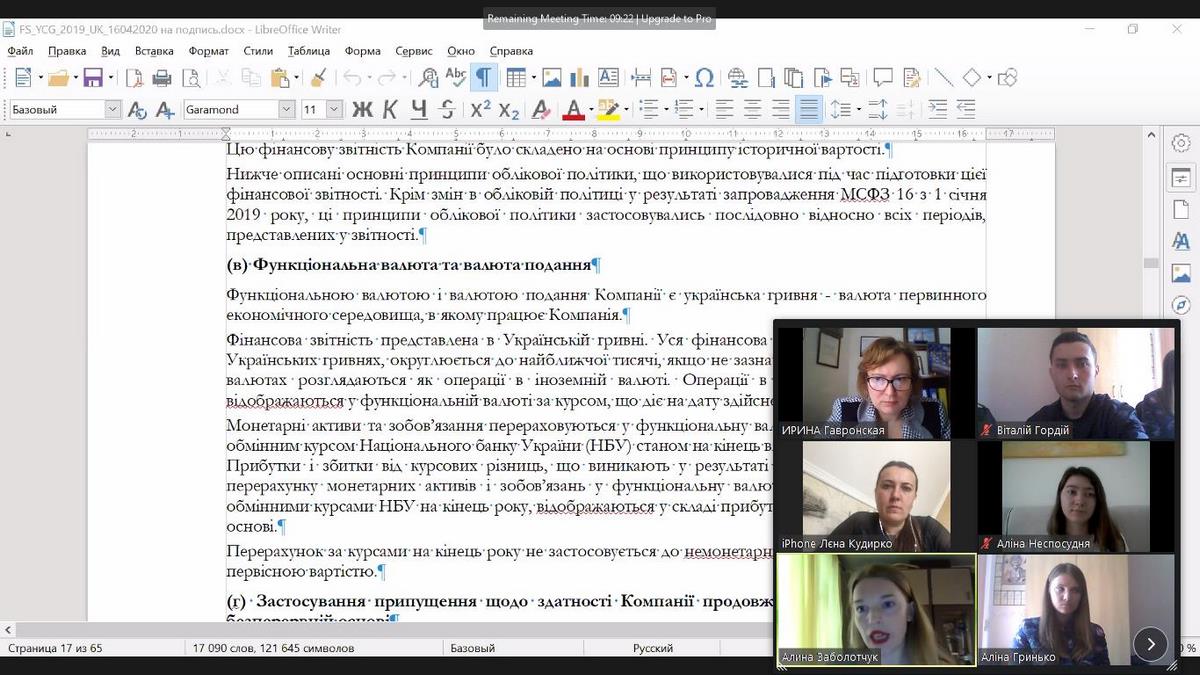Click Upgrade to Pro link
1200x675 pixels.
point(676,18)
